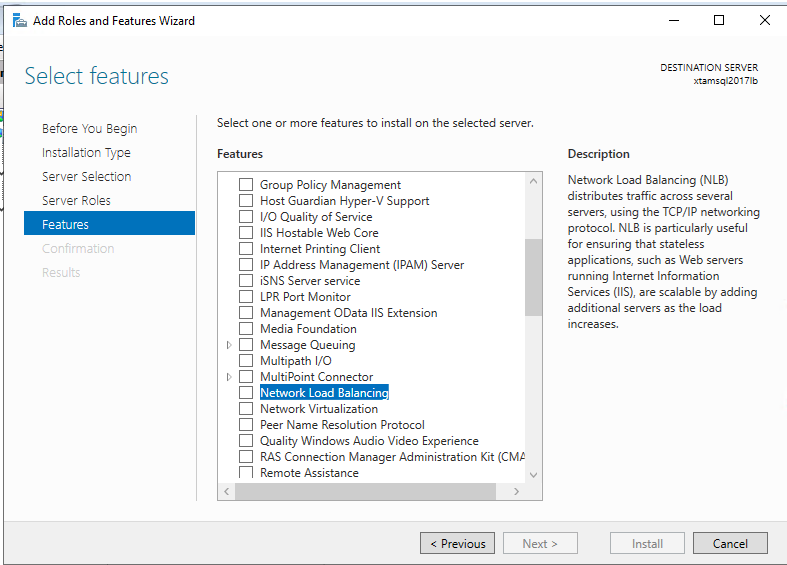
Task: Click the wizard icon in title bar
Action: point(19,20)
